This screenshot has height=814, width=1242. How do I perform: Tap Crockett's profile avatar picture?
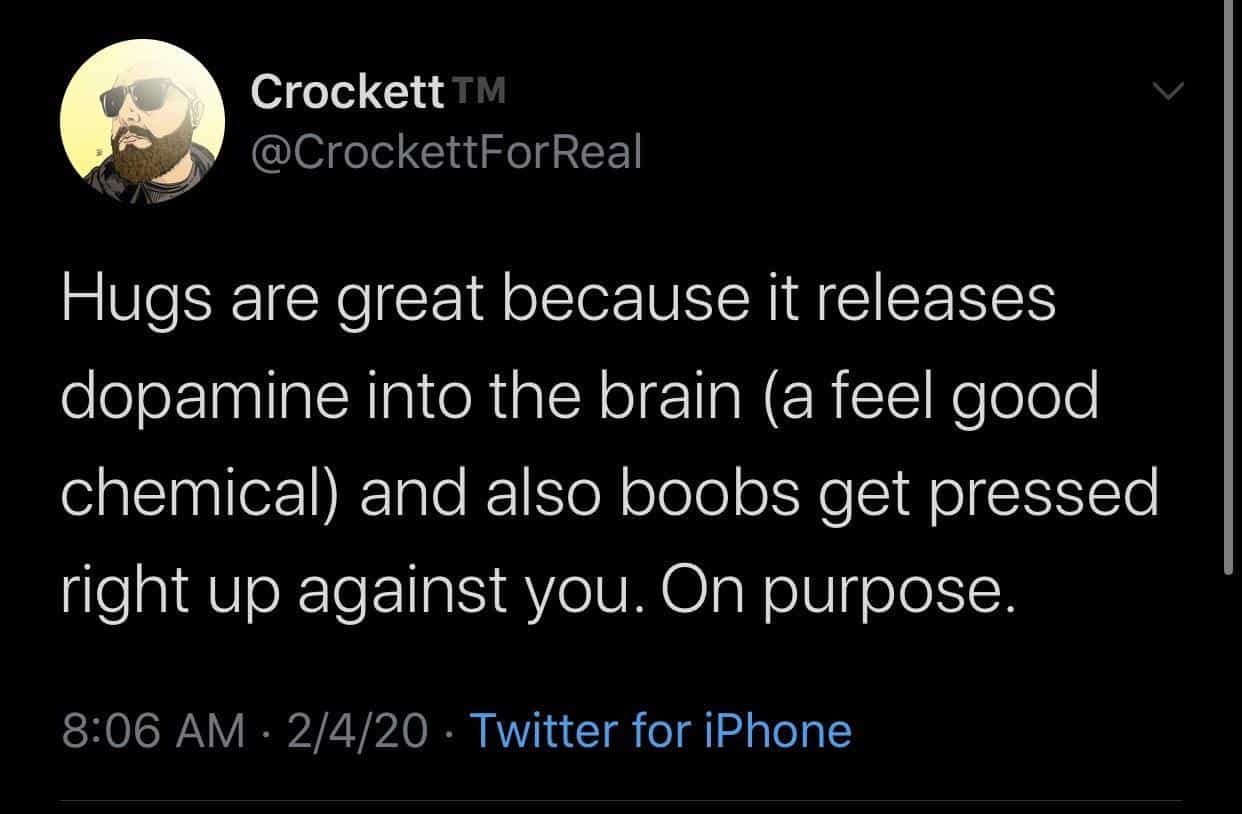(x=143, y=122)
